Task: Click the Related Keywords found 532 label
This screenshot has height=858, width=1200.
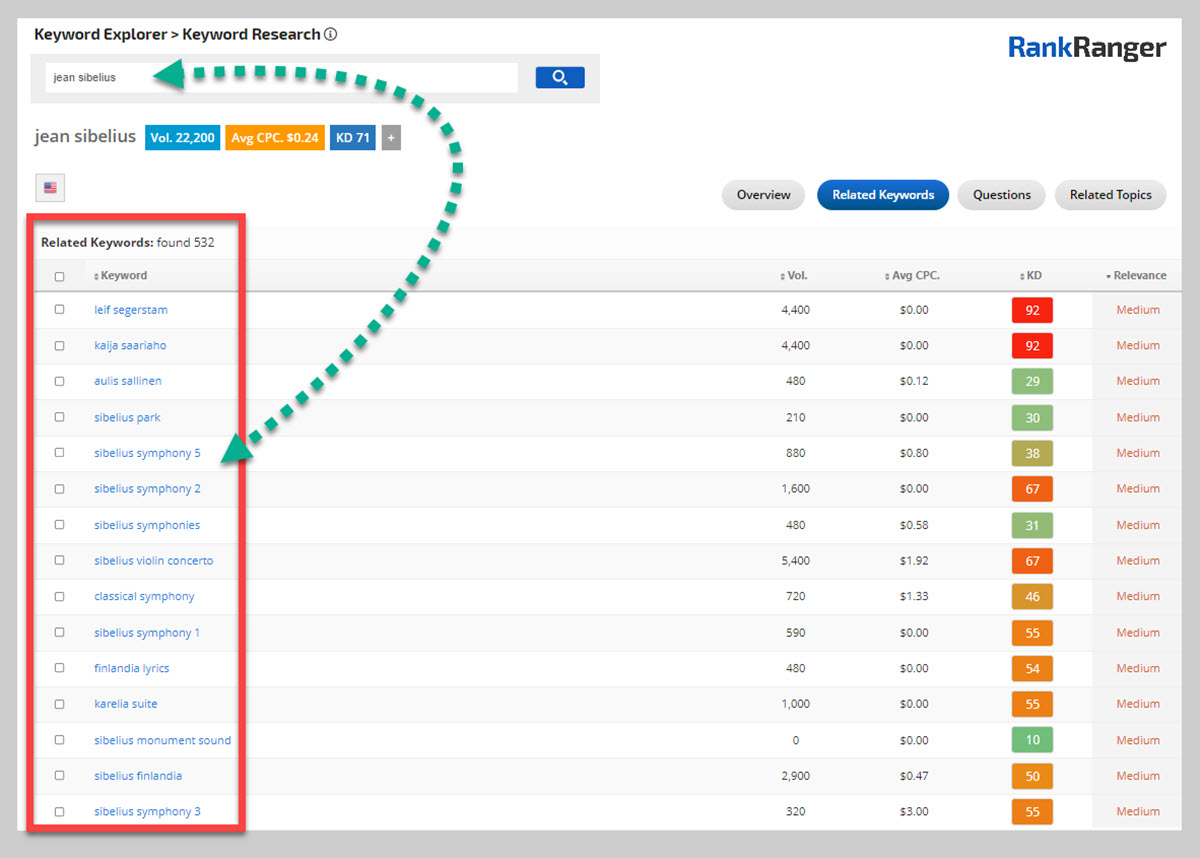Action: [127, 242]
